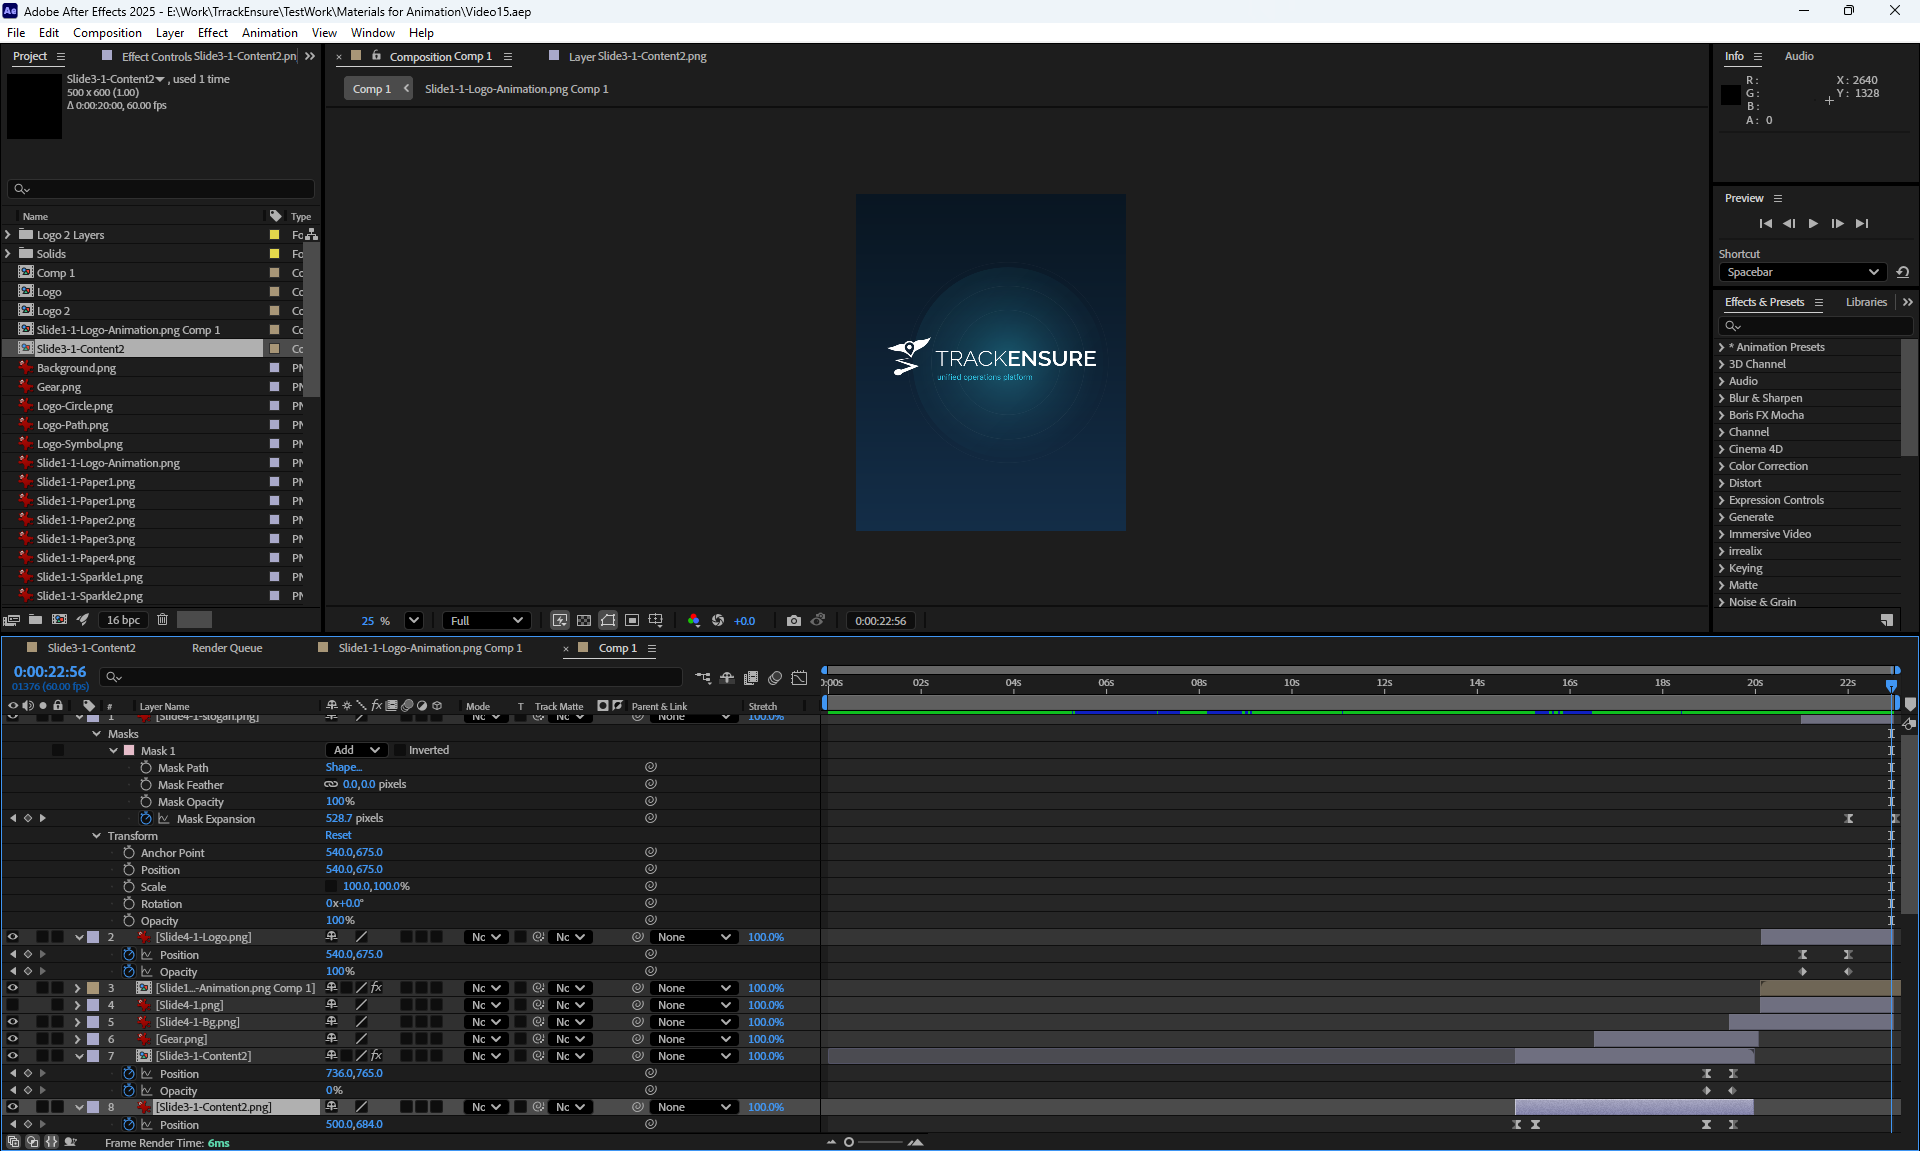Toggle Shy layers hide switch in timeline

pyautogui.click(x=727, y=678)
